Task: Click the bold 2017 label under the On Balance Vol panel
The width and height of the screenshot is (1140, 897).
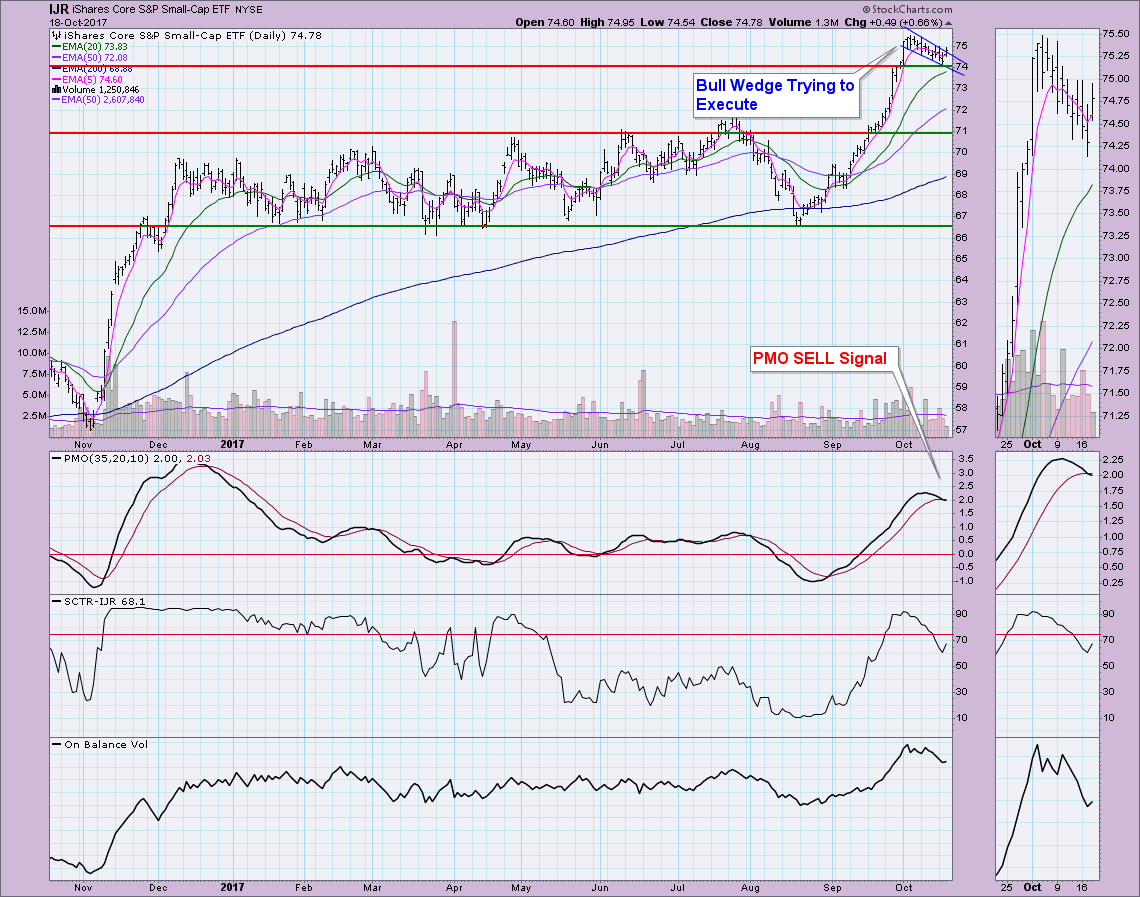Action: click(x=232, y=888)
